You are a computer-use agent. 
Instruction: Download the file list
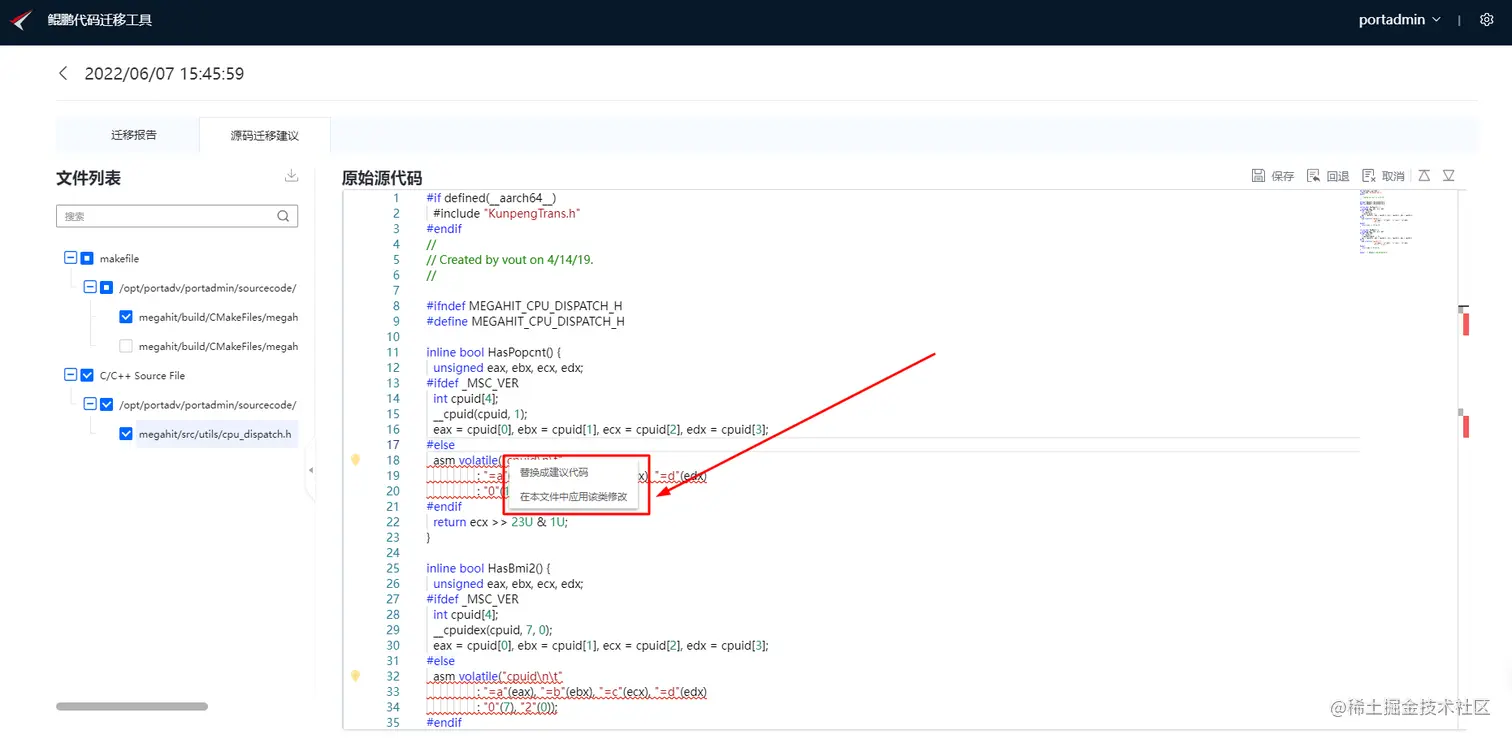pos(291,176)
